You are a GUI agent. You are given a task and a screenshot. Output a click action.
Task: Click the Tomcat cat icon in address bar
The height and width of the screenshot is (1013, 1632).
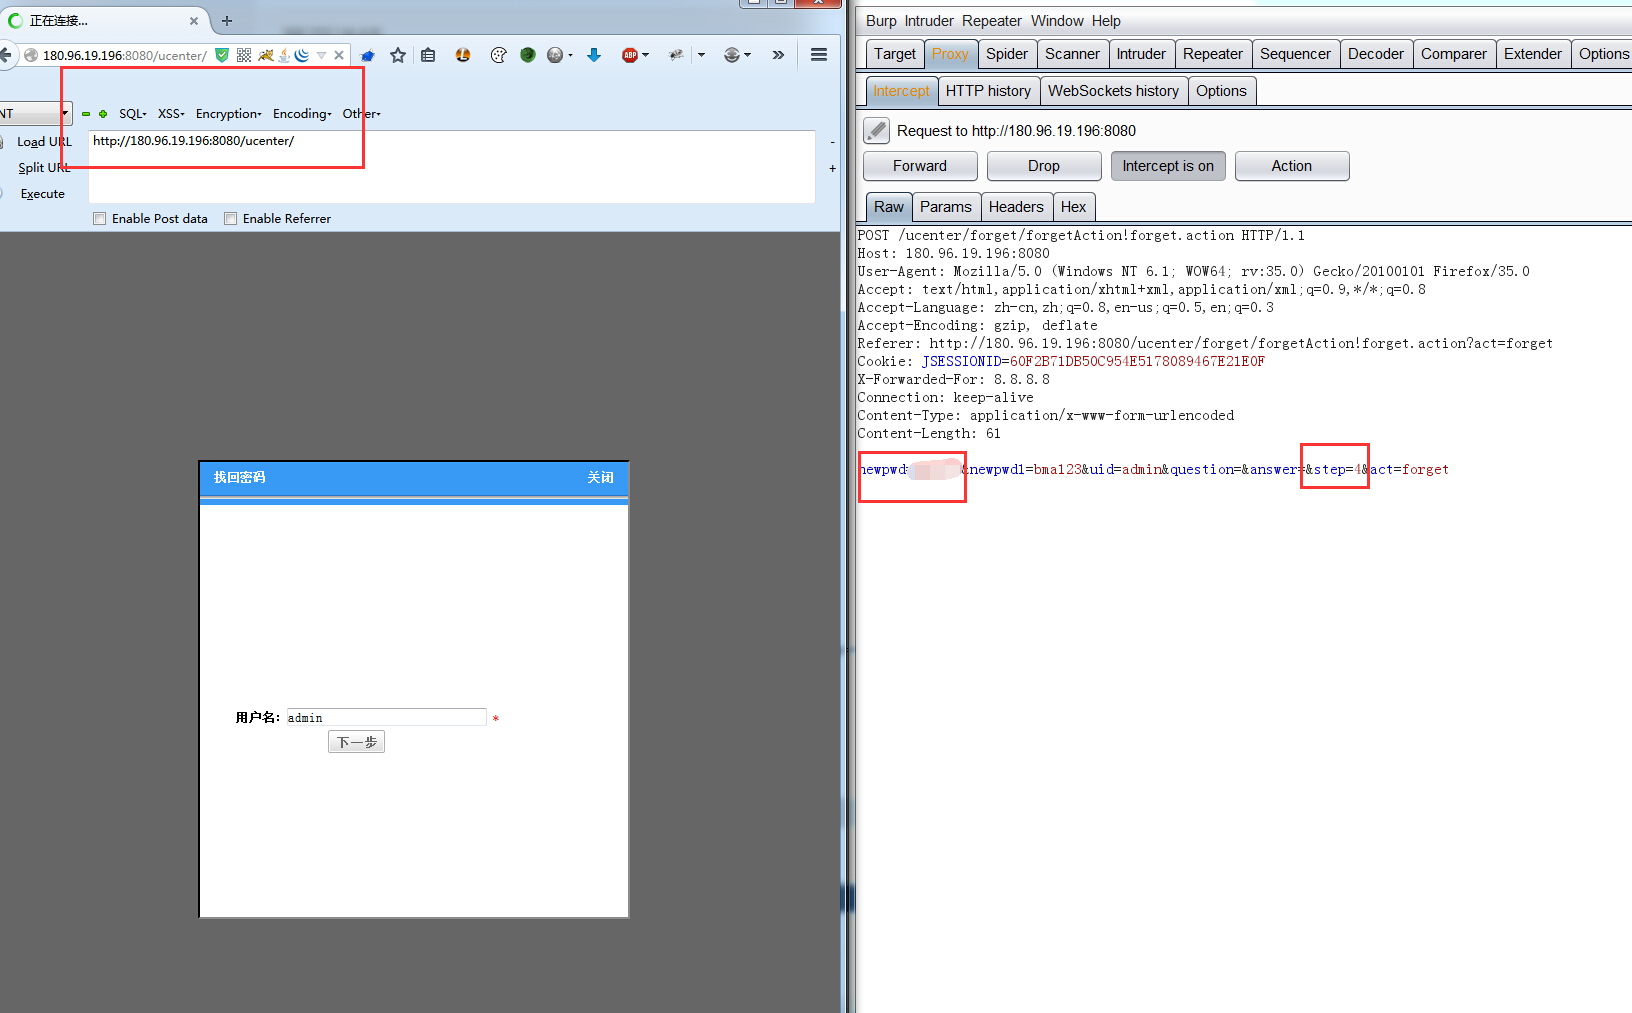[x=265, y=55]
